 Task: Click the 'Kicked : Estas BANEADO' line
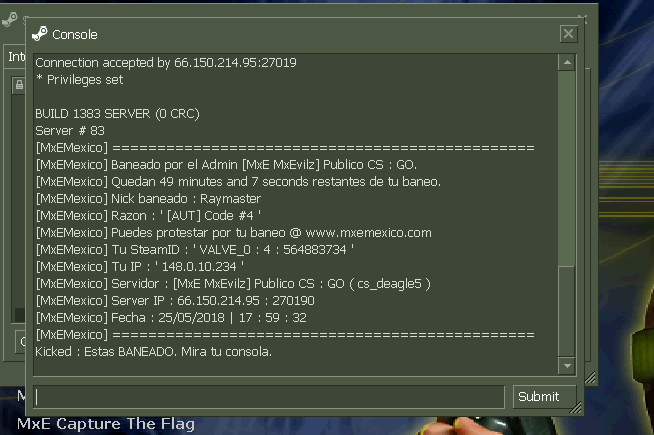153,352
